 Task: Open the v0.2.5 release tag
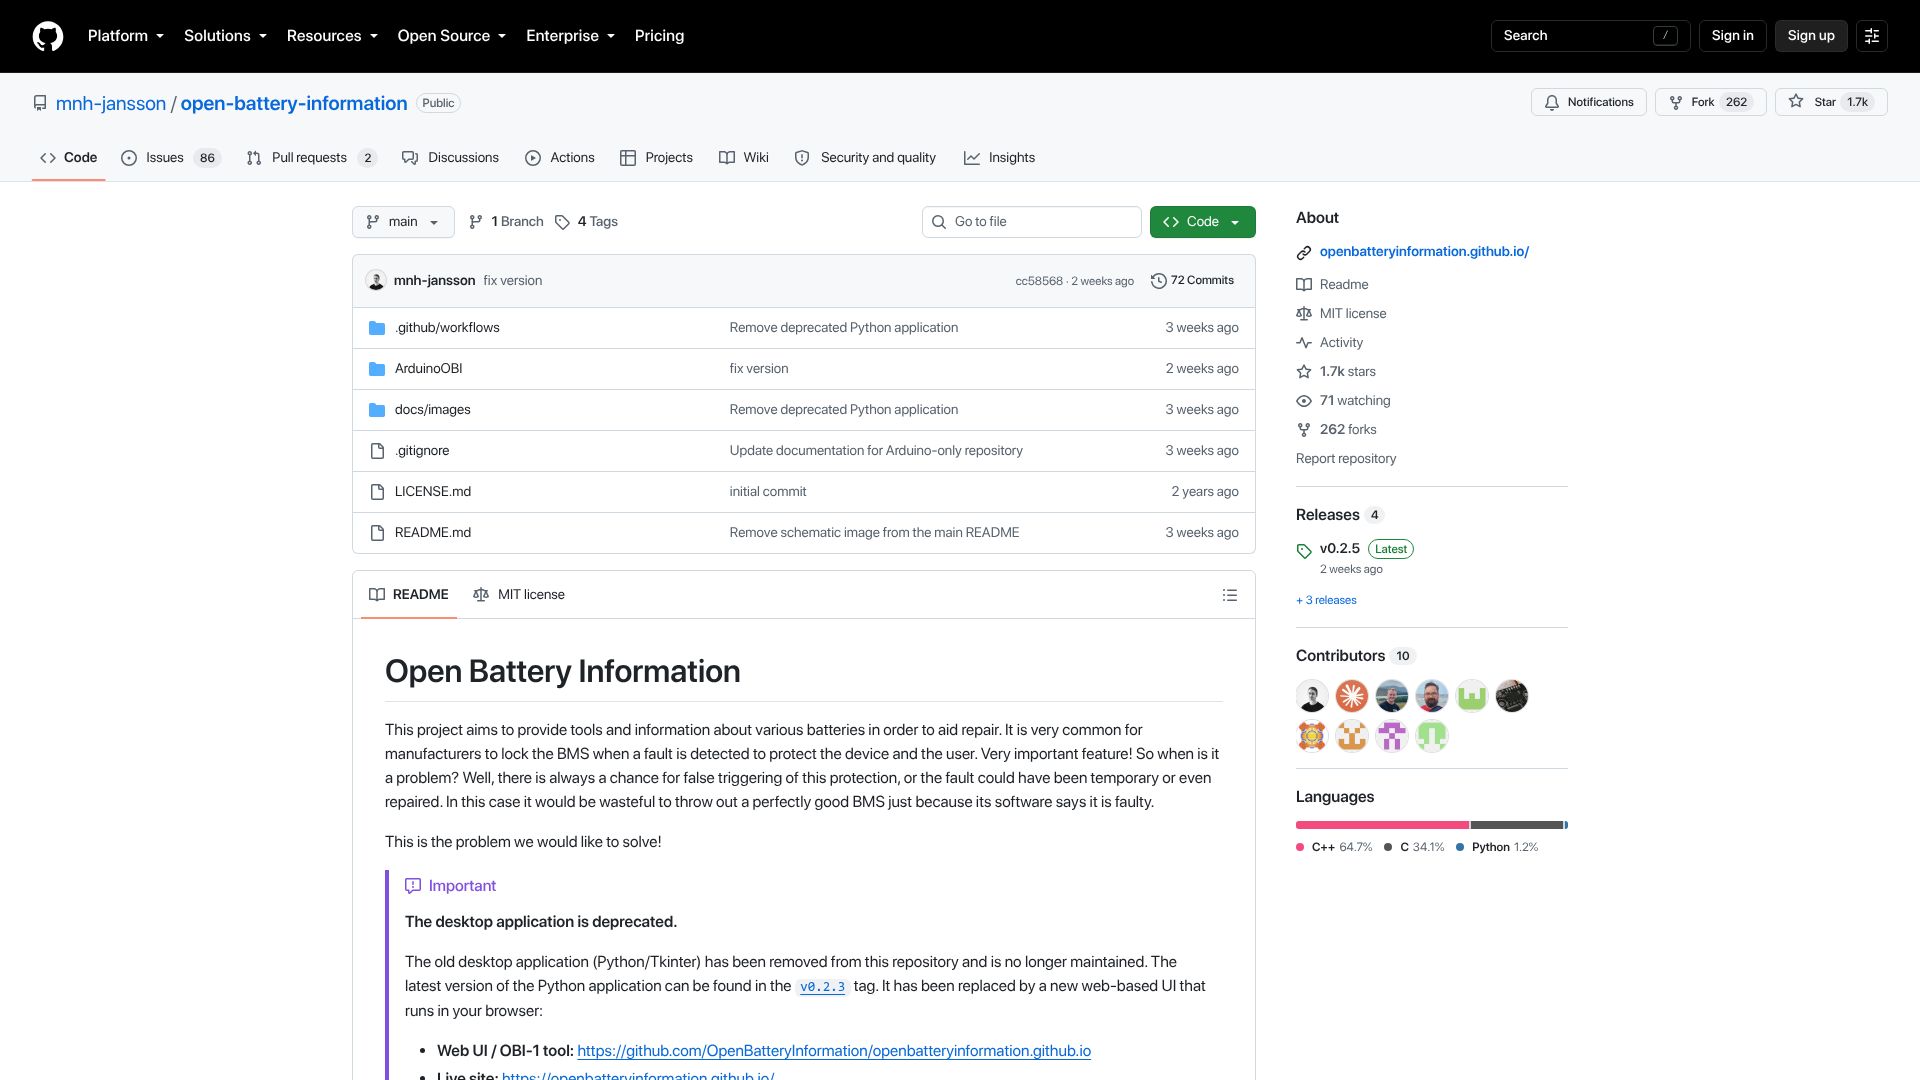[x=1339, y=549]
